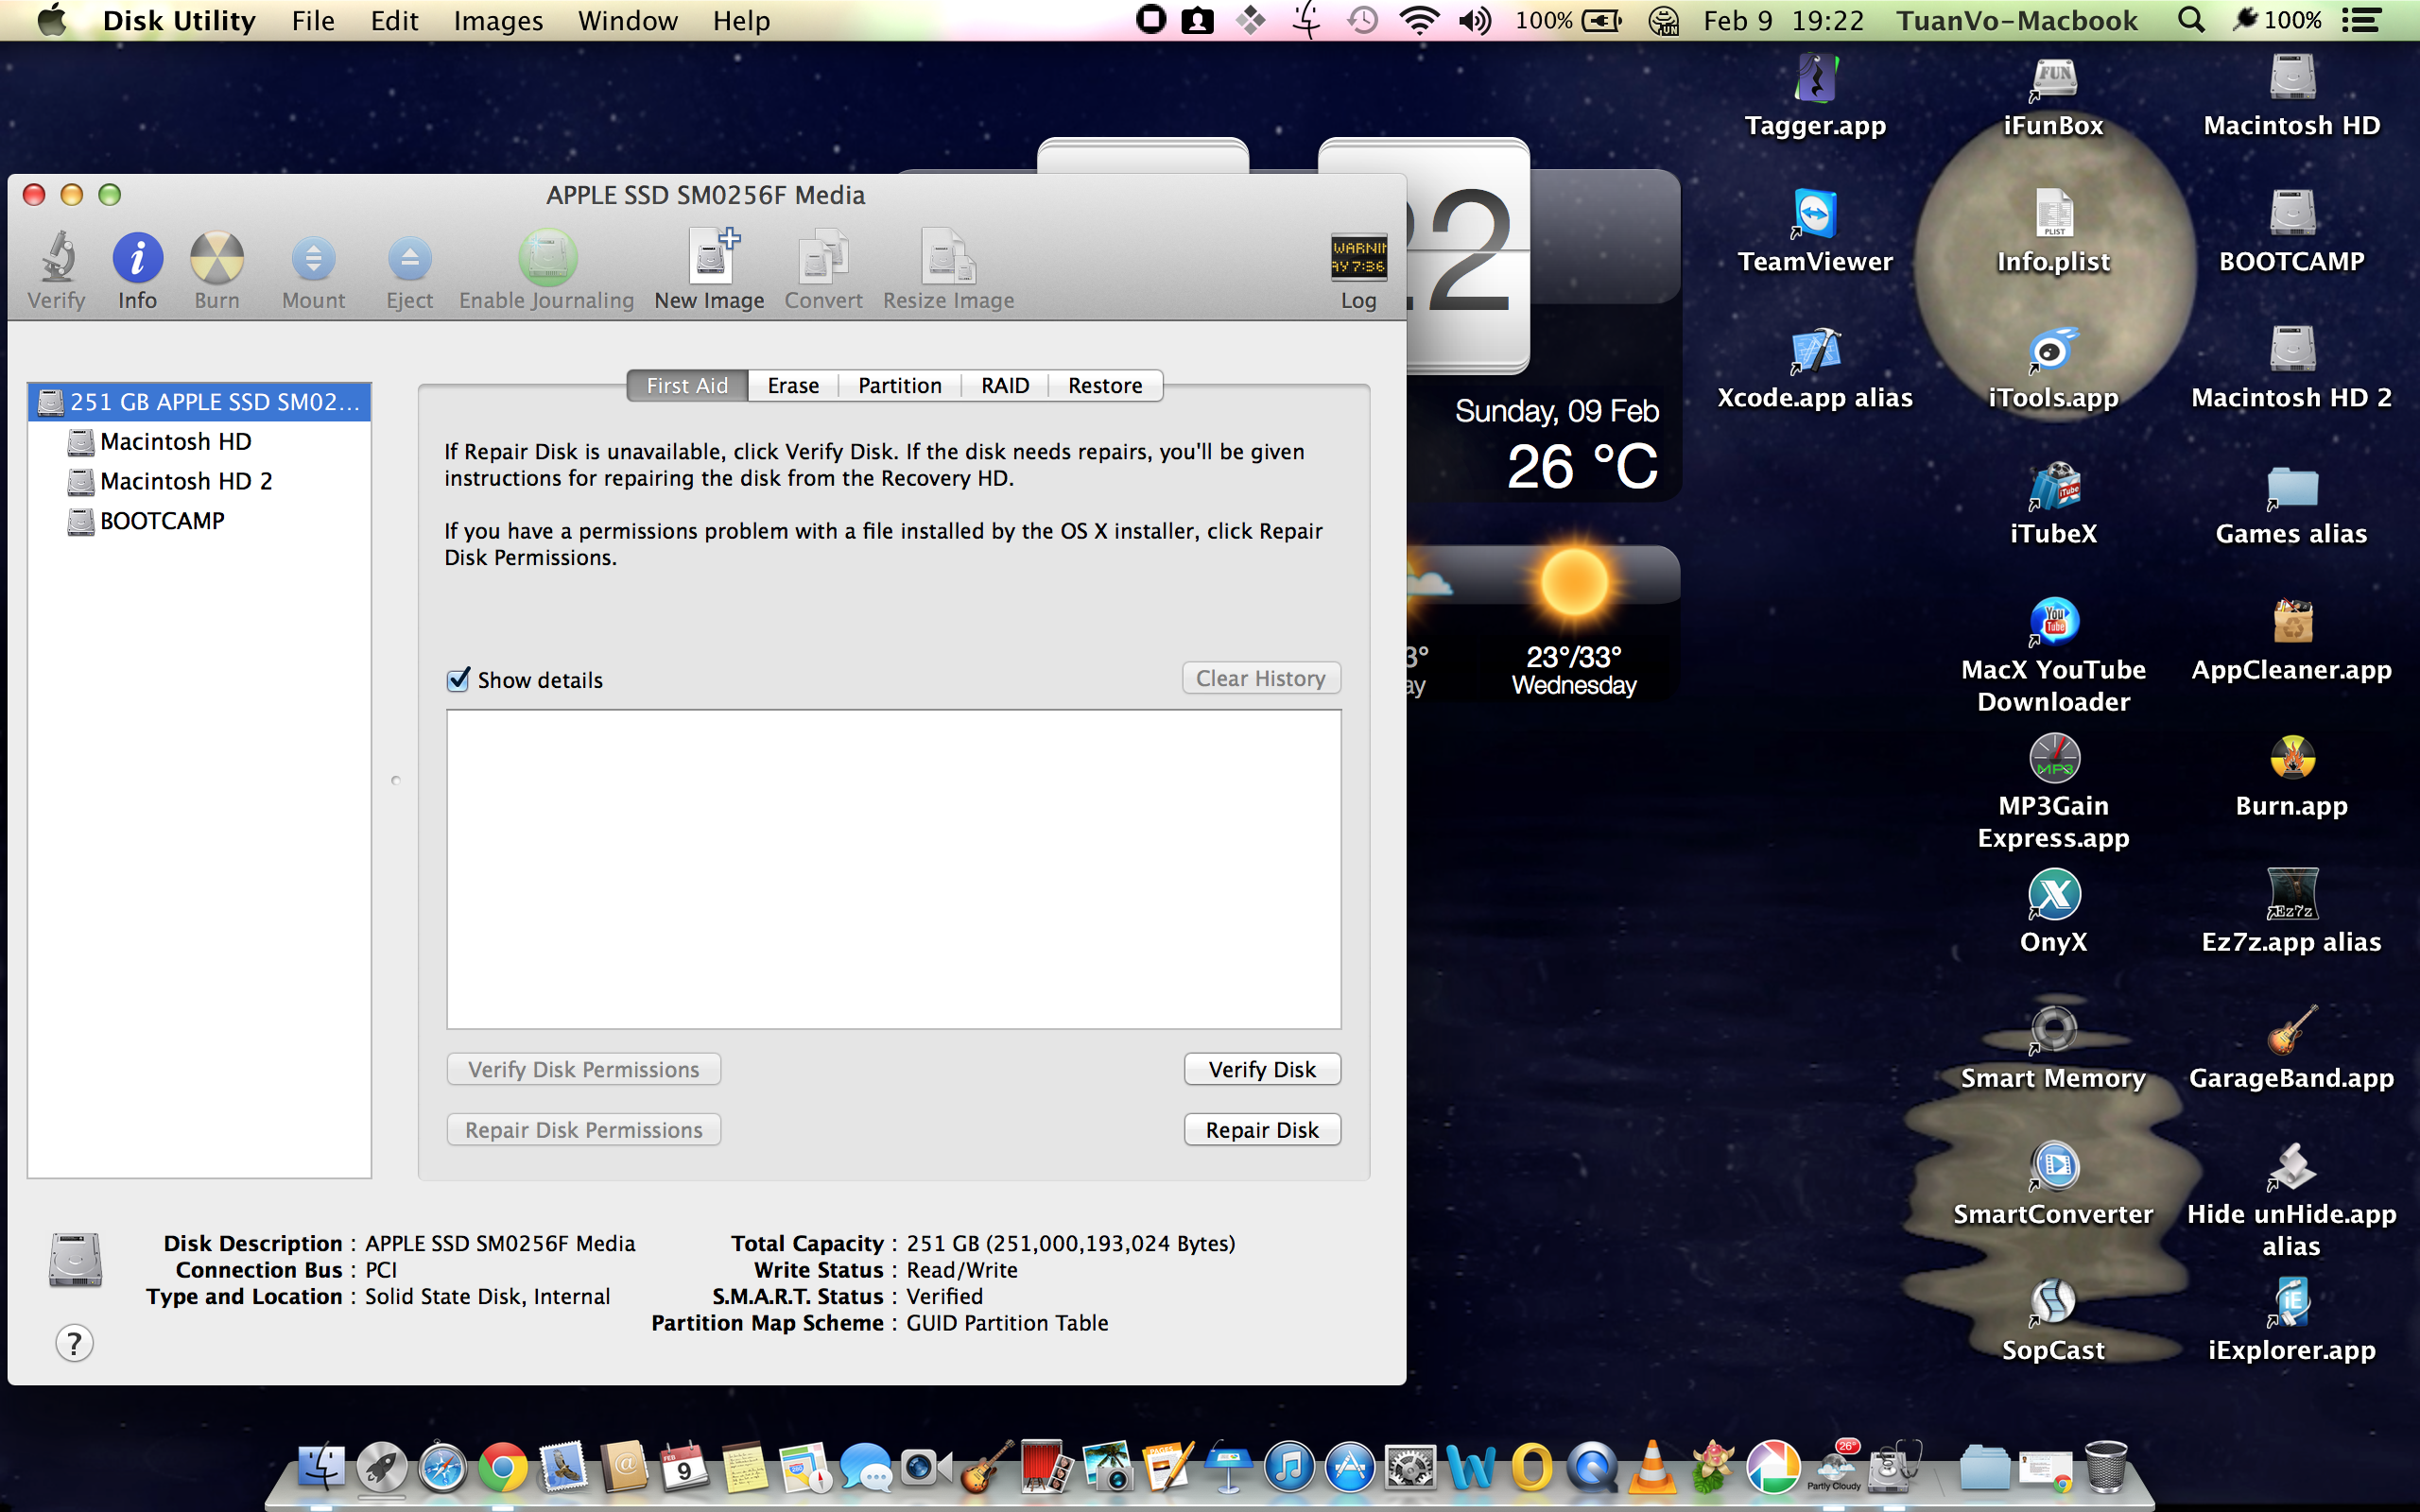Switch to the Erase tab
The image size is (2420, 1512).
point(793,386)
